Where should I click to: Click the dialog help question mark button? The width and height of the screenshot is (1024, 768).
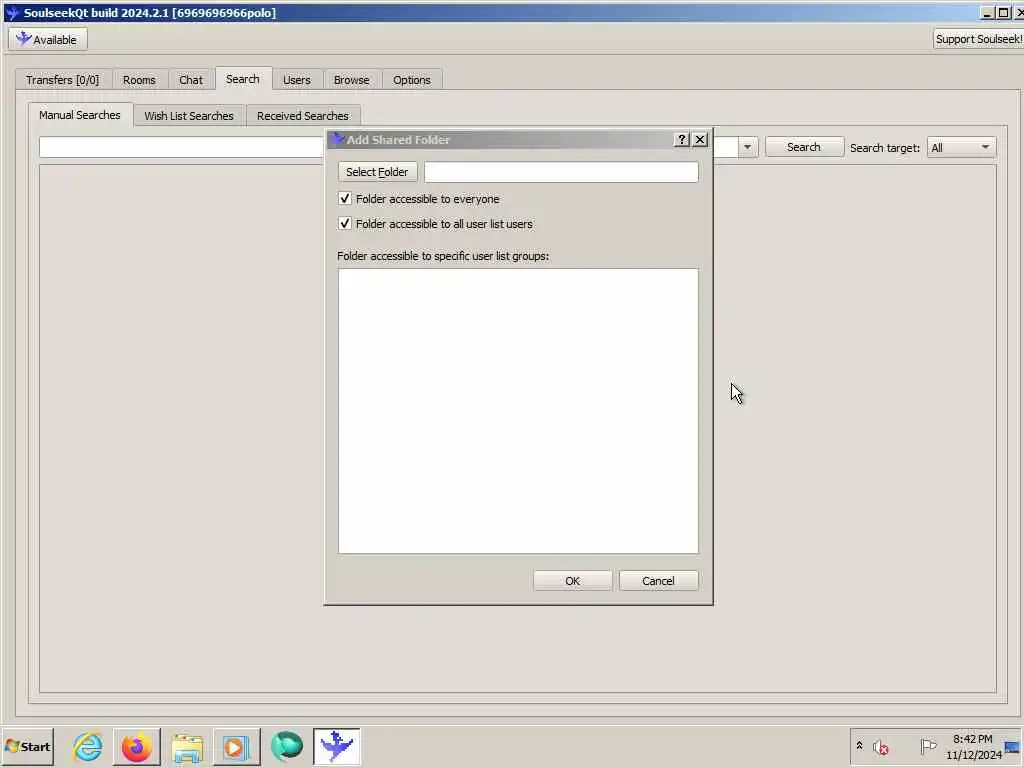coord(681,139)
